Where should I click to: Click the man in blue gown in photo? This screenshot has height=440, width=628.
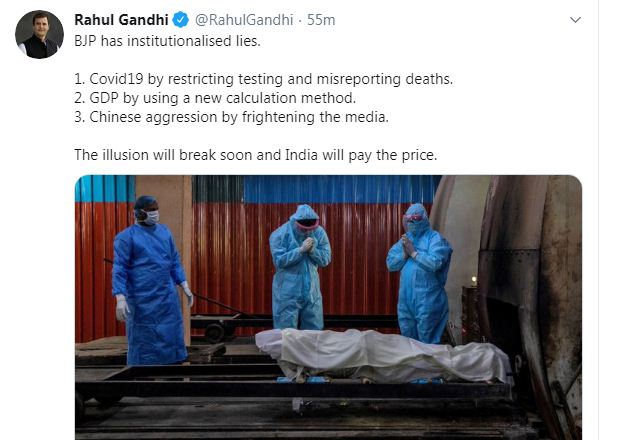click(x=150, y=280)
